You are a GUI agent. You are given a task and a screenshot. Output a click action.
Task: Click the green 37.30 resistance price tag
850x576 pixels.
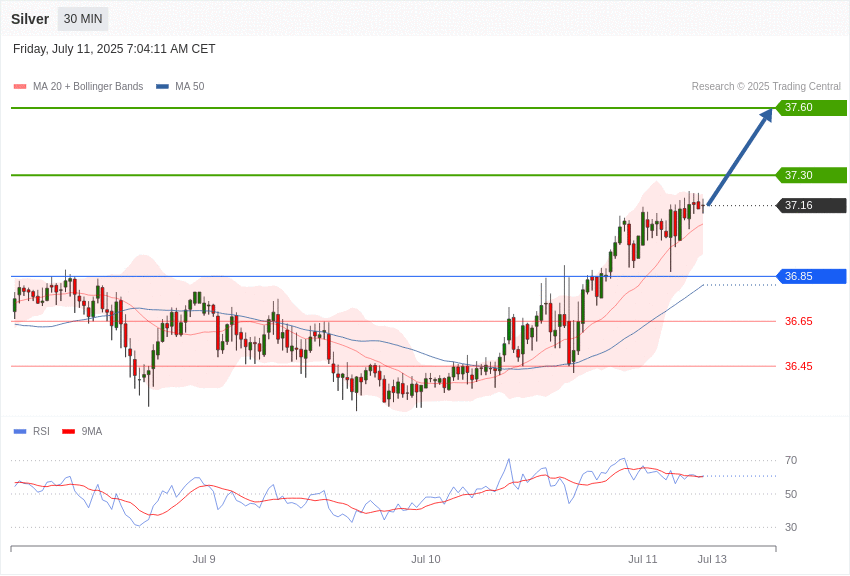[x=812, y=175]
